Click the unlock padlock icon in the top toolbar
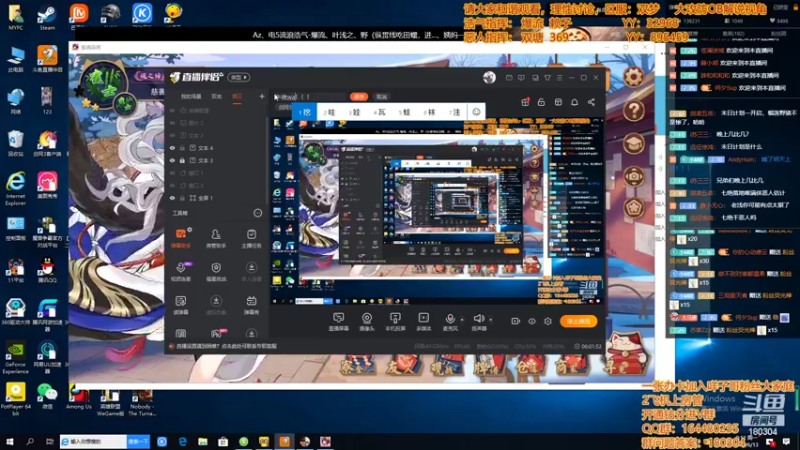Viewport: 800px width, 450px height. pos(541,102)
